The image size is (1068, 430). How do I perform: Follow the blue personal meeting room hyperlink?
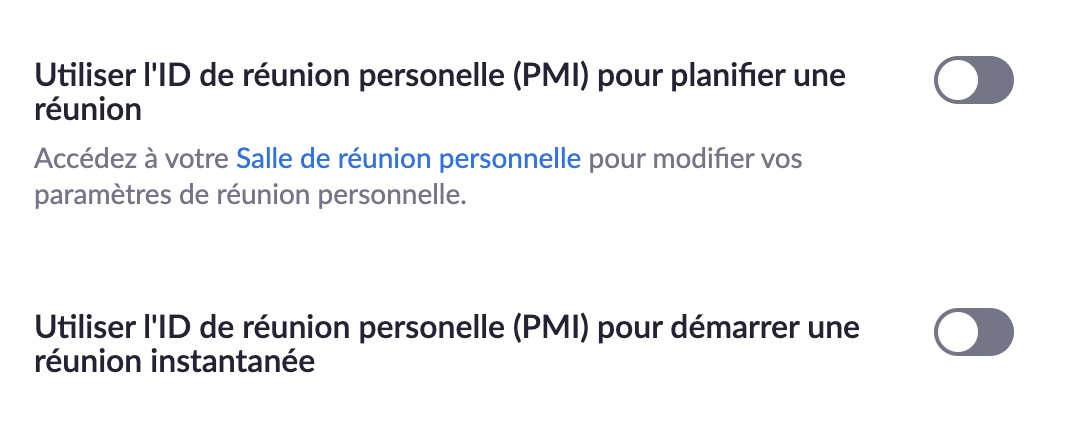point(408,158)
